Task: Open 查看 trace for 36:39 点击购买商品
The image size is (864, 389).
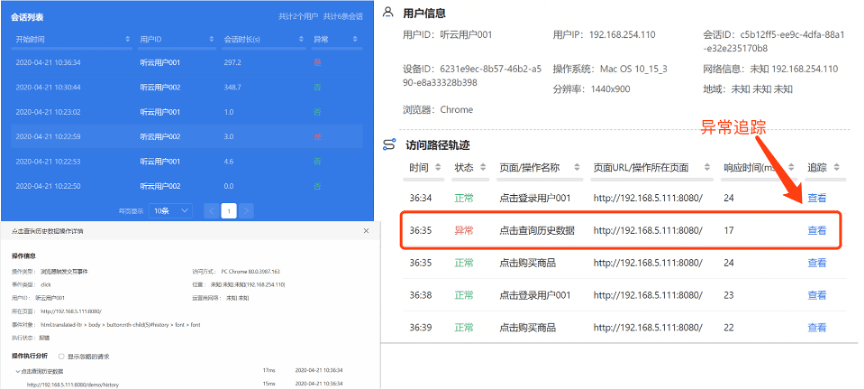Action: [x=817, y=328]
